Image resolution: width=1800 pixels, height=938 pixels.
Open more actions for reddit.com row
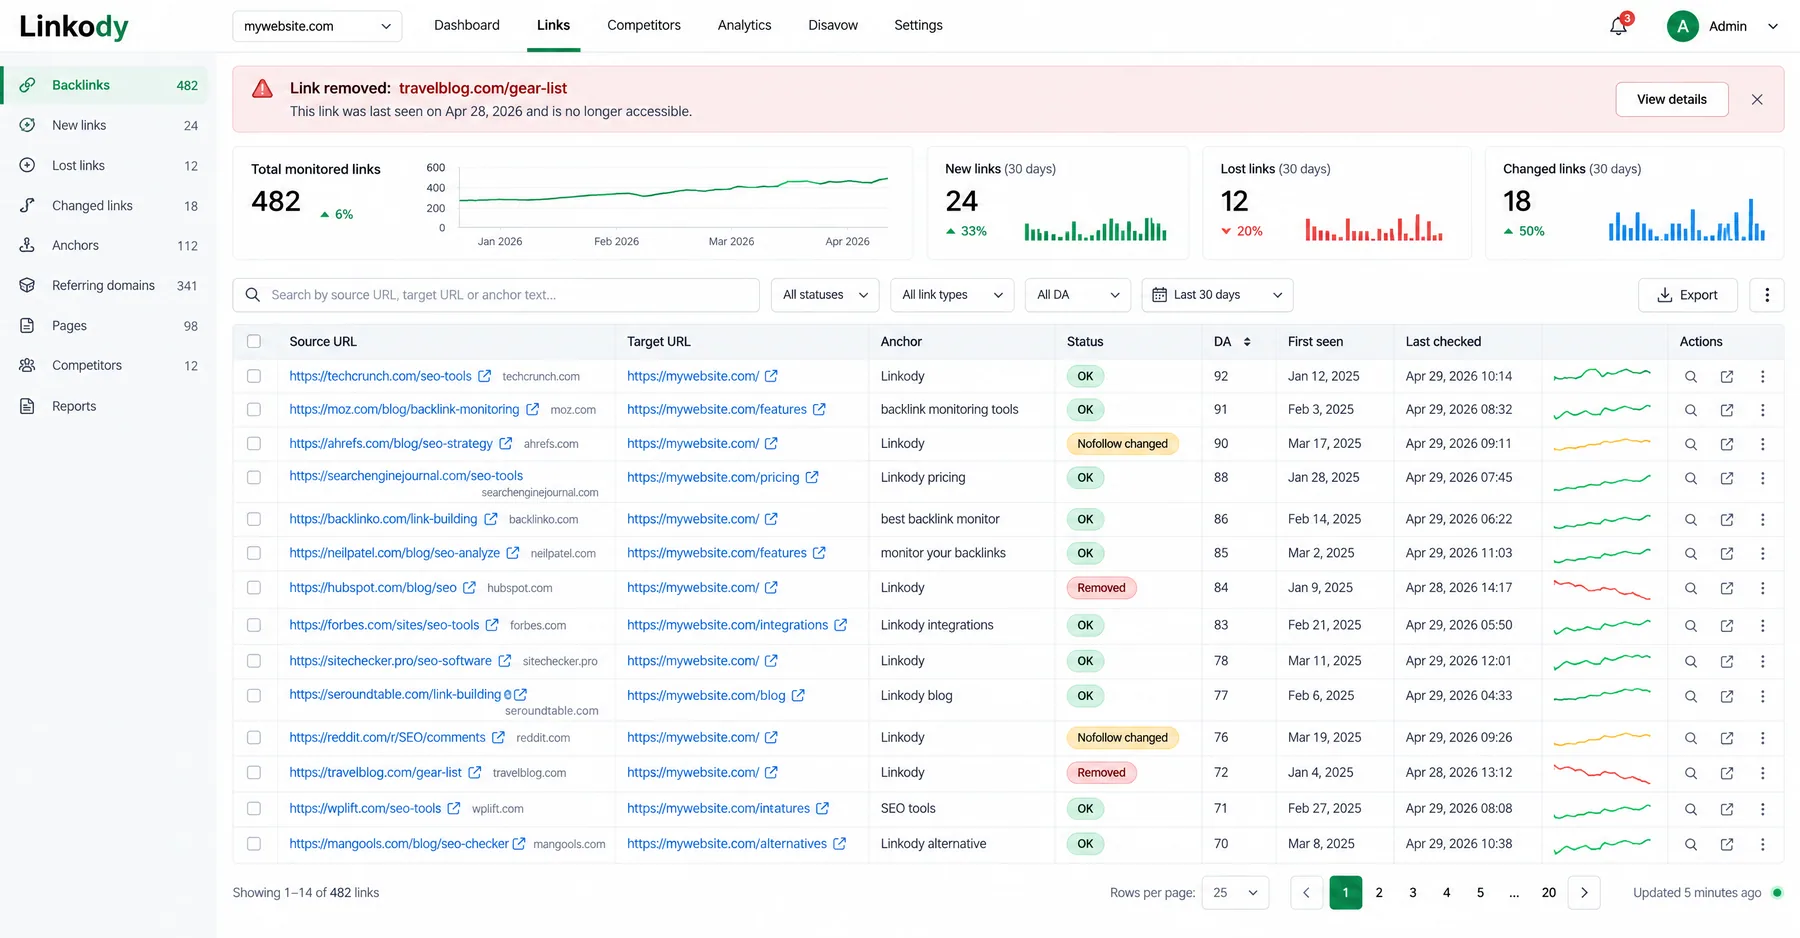pyautogui.click(x=1763, y=738)
